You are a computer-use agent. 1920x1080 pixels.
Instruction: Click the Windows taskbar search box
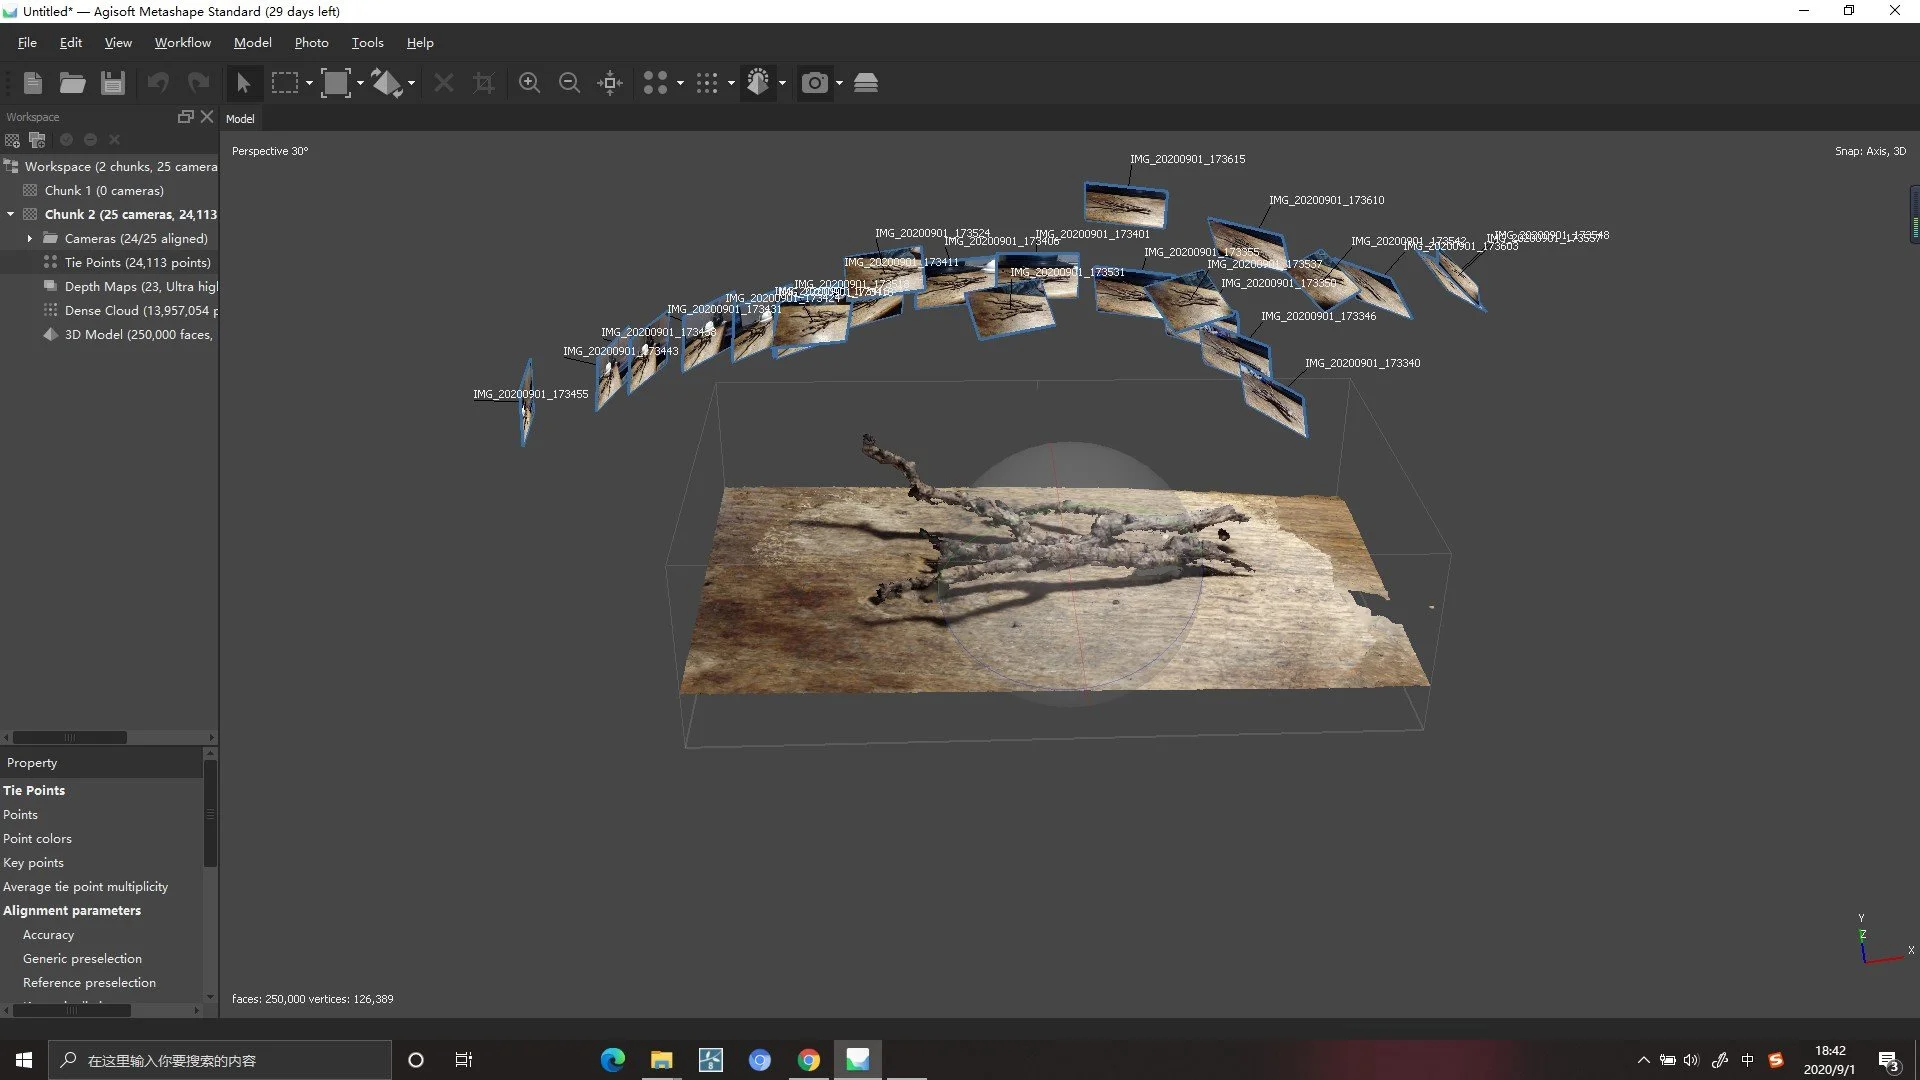point(220,1060)
